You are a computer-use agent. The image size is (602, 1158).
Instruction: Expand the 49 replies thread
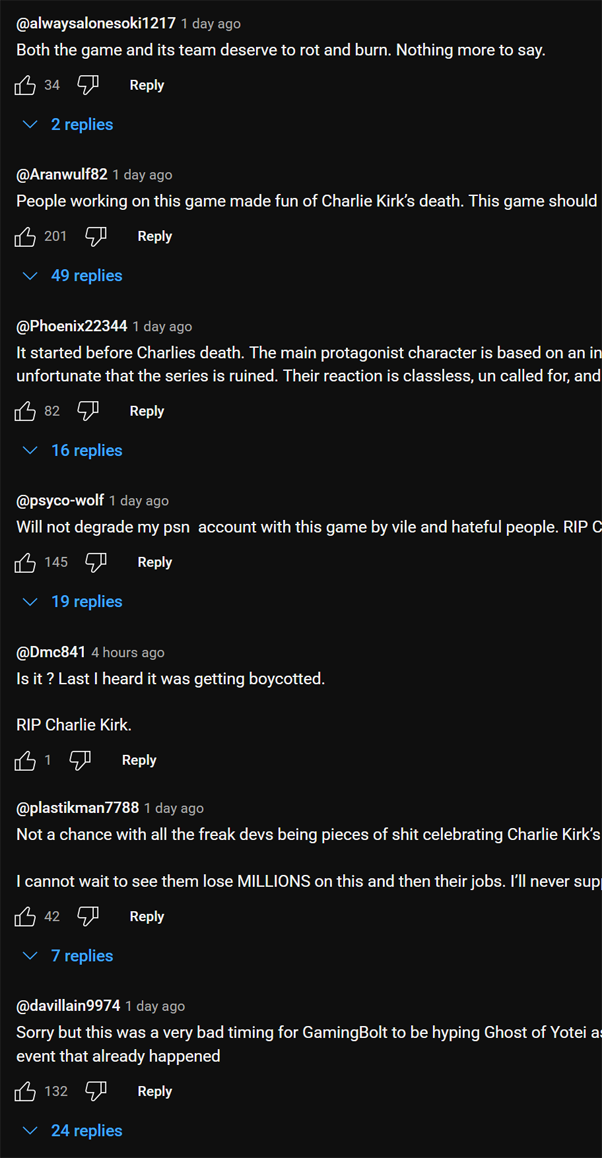[x=72, y=276]
